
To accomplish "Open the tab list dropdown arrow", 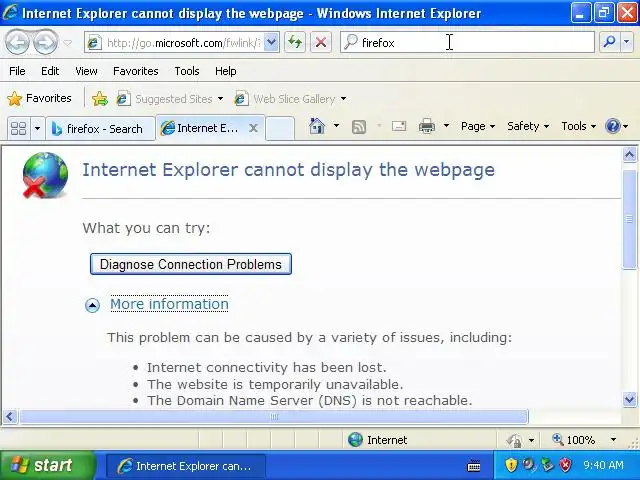I will click(37, 129).
